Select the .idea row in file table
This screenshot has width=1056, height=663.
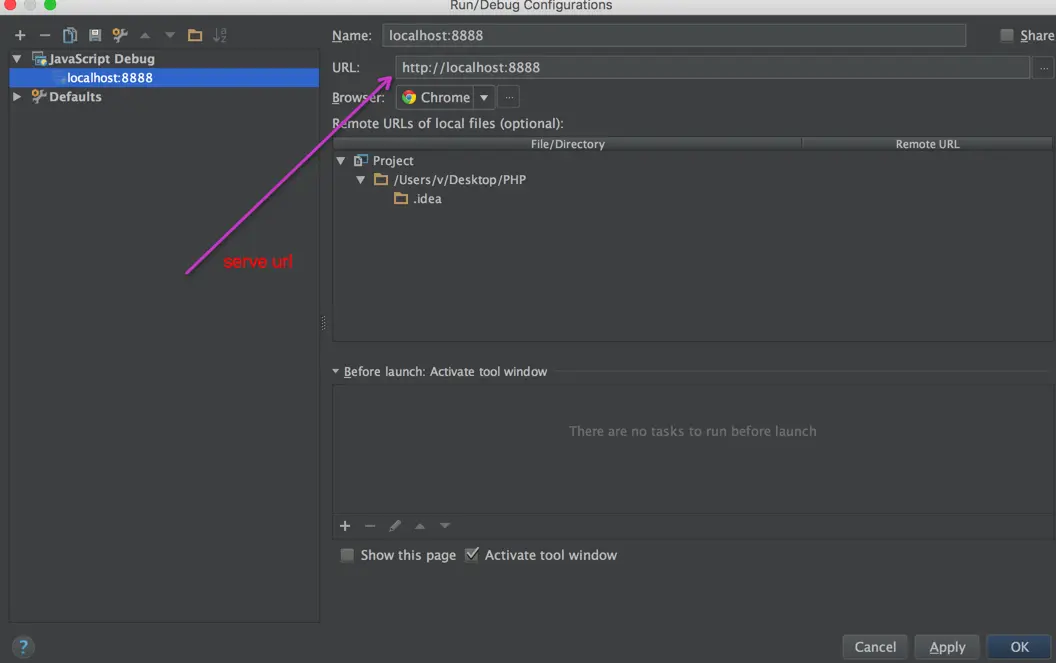[692, 198]
